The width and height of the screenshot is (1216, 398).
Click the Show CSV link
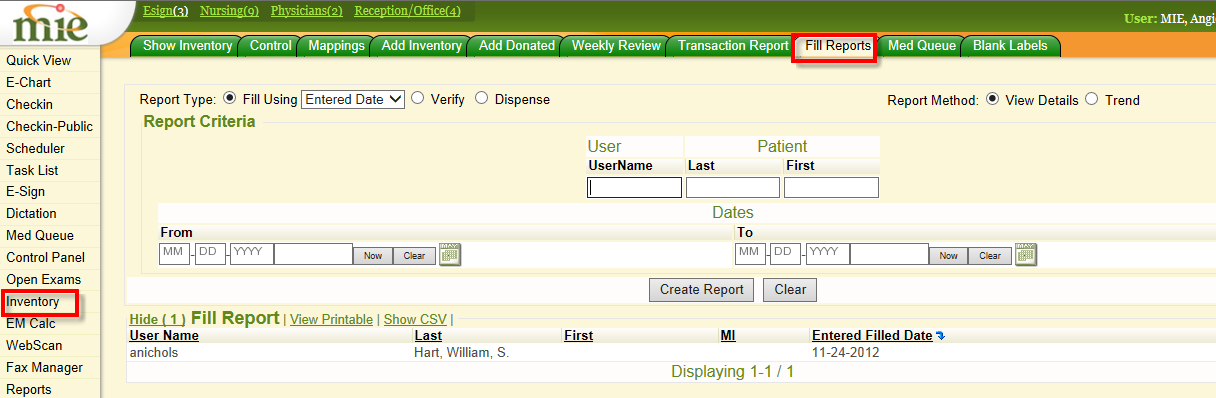click(414, 319)
